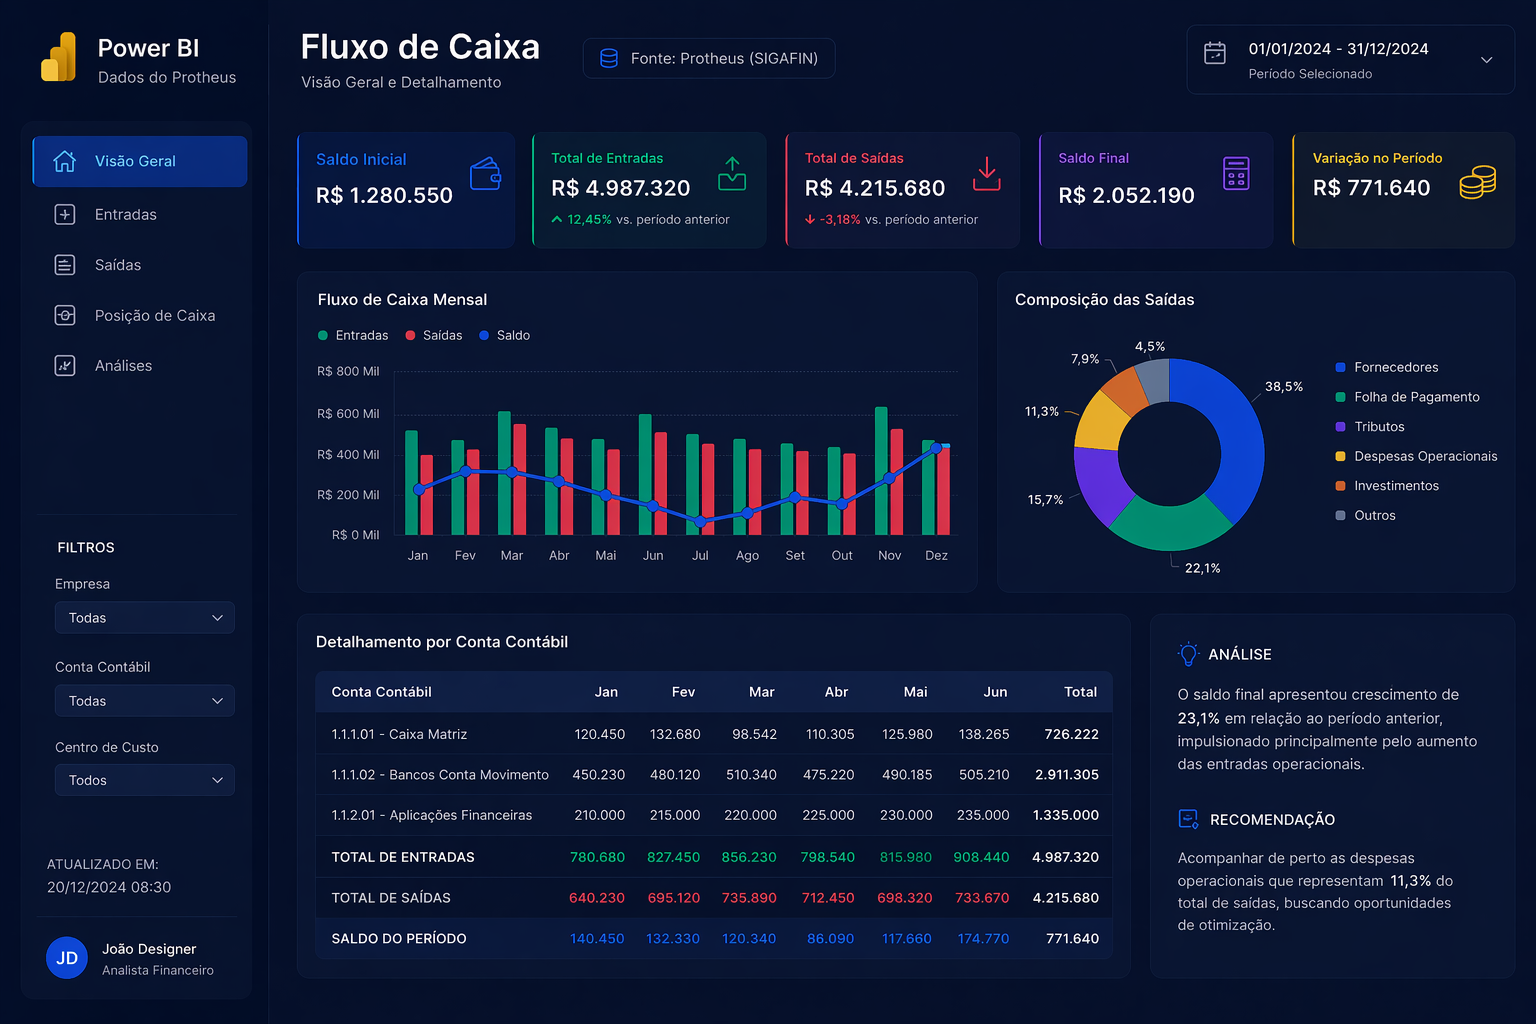This screenshot has width=1536, height=1024.
Task: Toggle the Saídas series in chart legend
Action: 433,336
